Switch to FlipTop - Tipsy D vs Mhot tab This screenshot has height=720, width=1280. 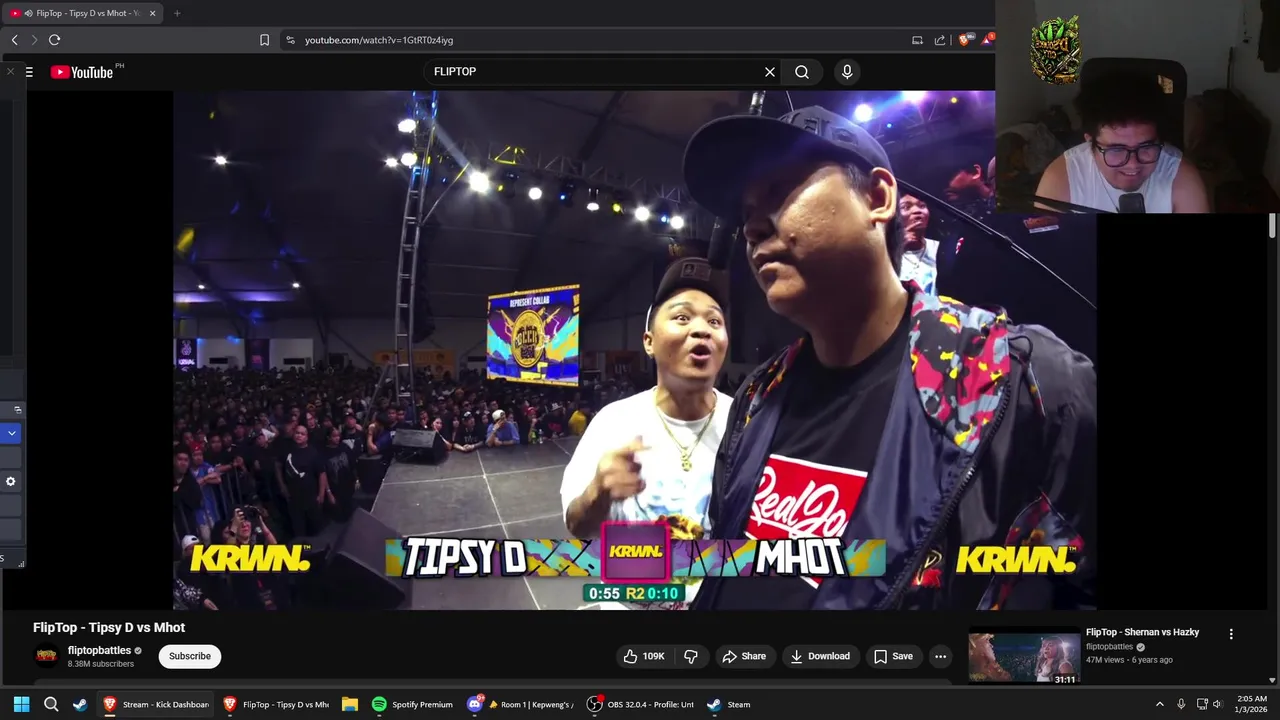80,13
